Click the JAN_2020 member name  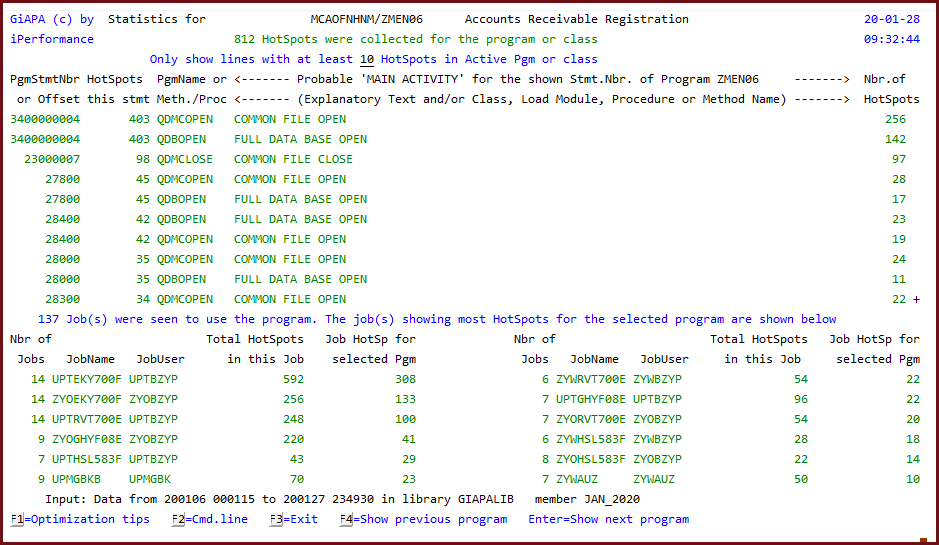coord(608,499)
